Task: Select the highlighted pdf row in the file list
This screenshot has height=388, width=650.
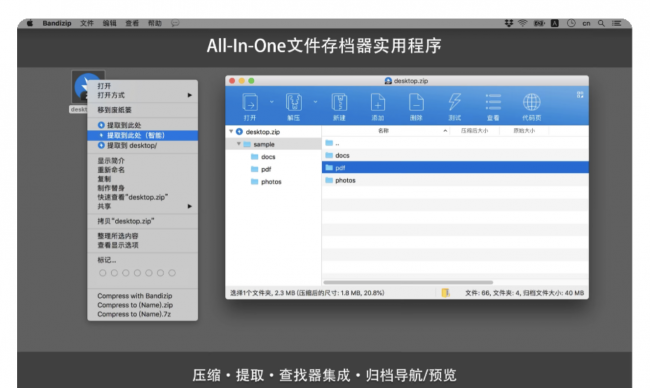Action: 455,167
